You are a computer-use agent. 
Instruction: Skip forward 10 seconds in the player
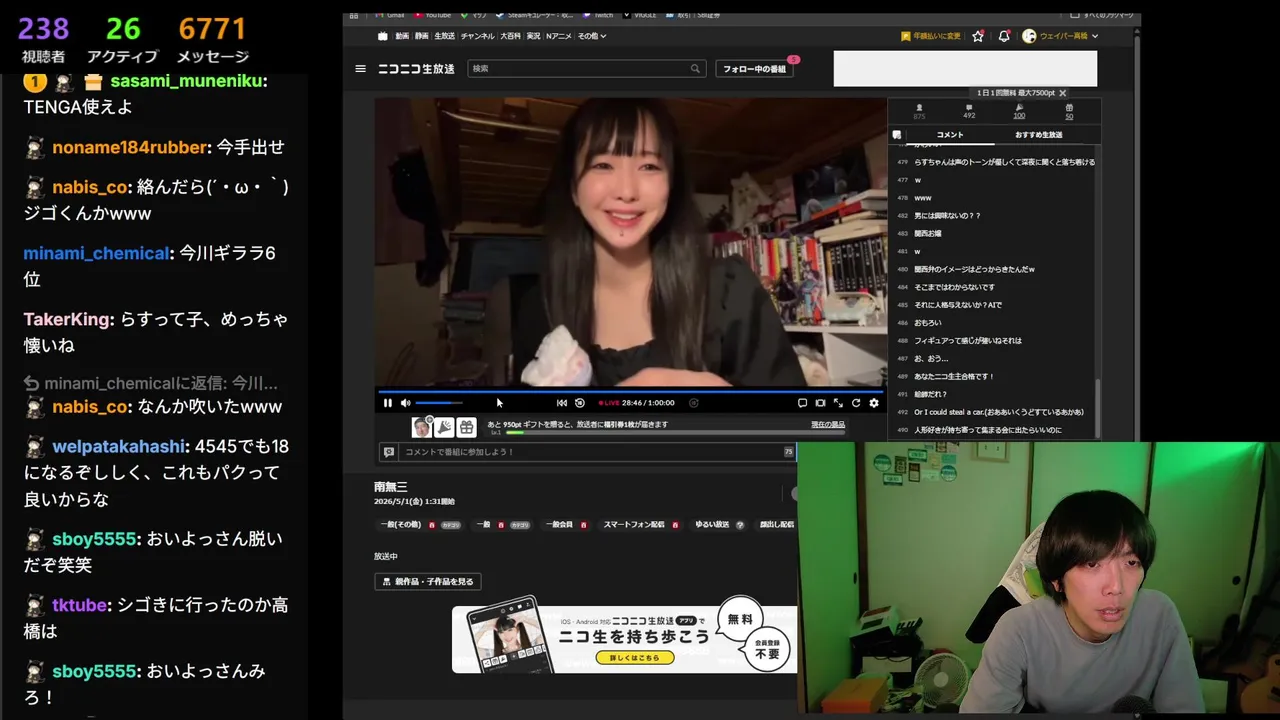click(x=693, y=403)
